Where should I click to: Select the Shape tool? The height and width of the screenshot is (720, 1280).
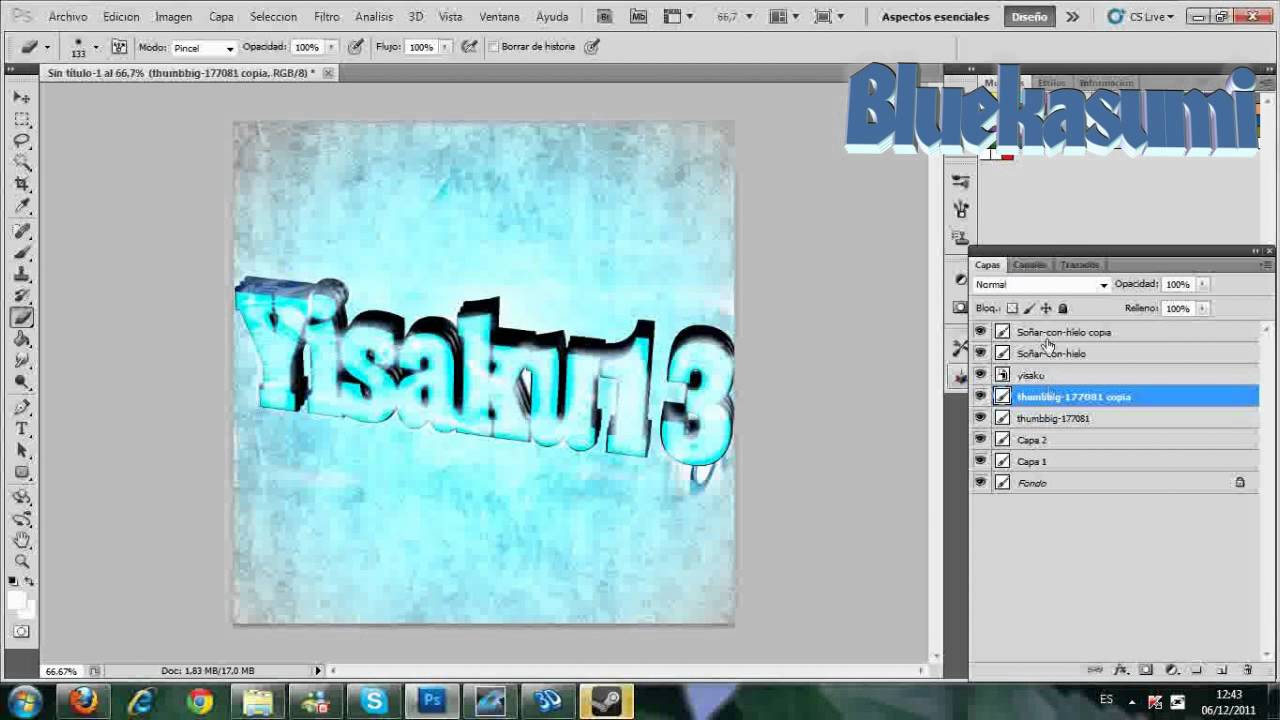click(x=22, y=473)
